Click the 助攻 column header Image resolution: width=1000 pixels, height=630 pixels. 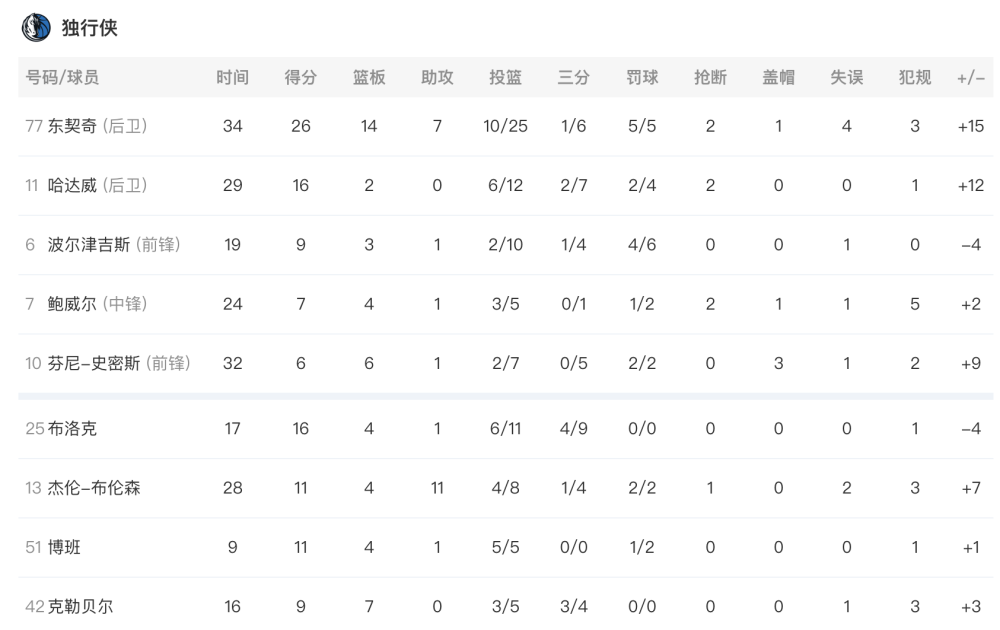pyautogui.click(x=437, y=78)
